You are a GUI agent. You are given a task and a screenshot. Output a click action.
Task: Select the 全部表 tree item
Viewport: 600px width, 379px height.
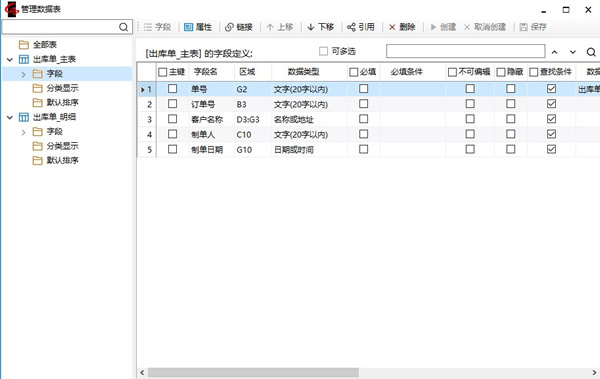44,45
